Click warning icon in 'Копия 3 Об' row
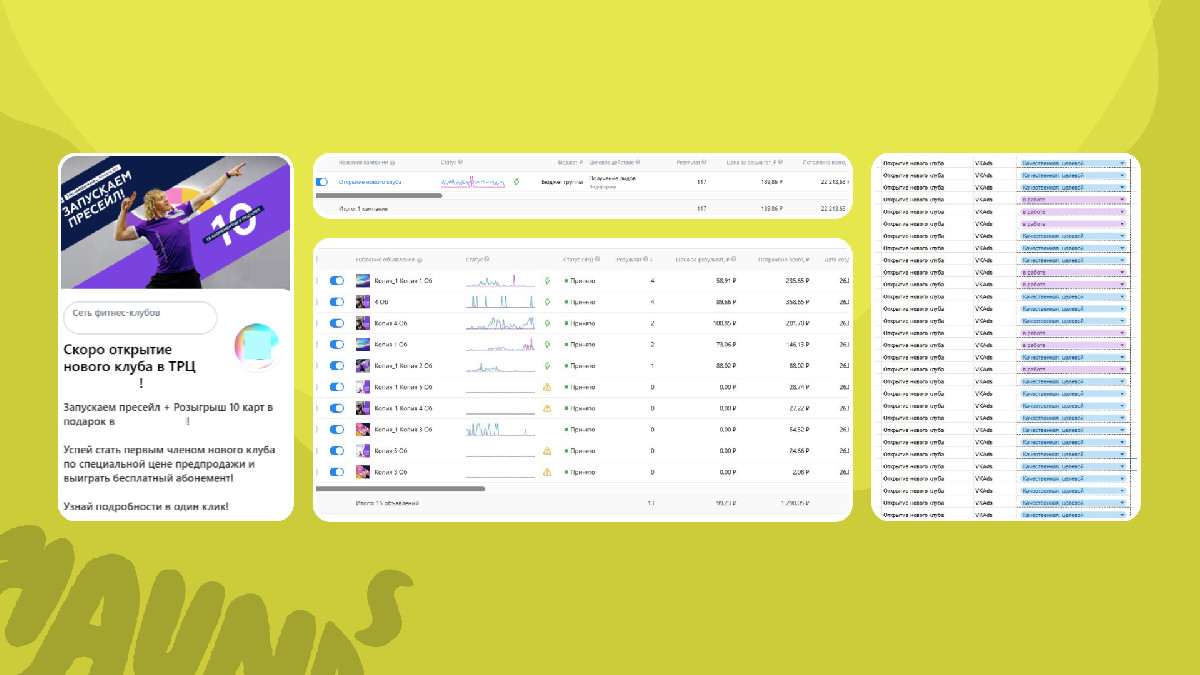This screenshot has height=675, width=1200. 547,472
